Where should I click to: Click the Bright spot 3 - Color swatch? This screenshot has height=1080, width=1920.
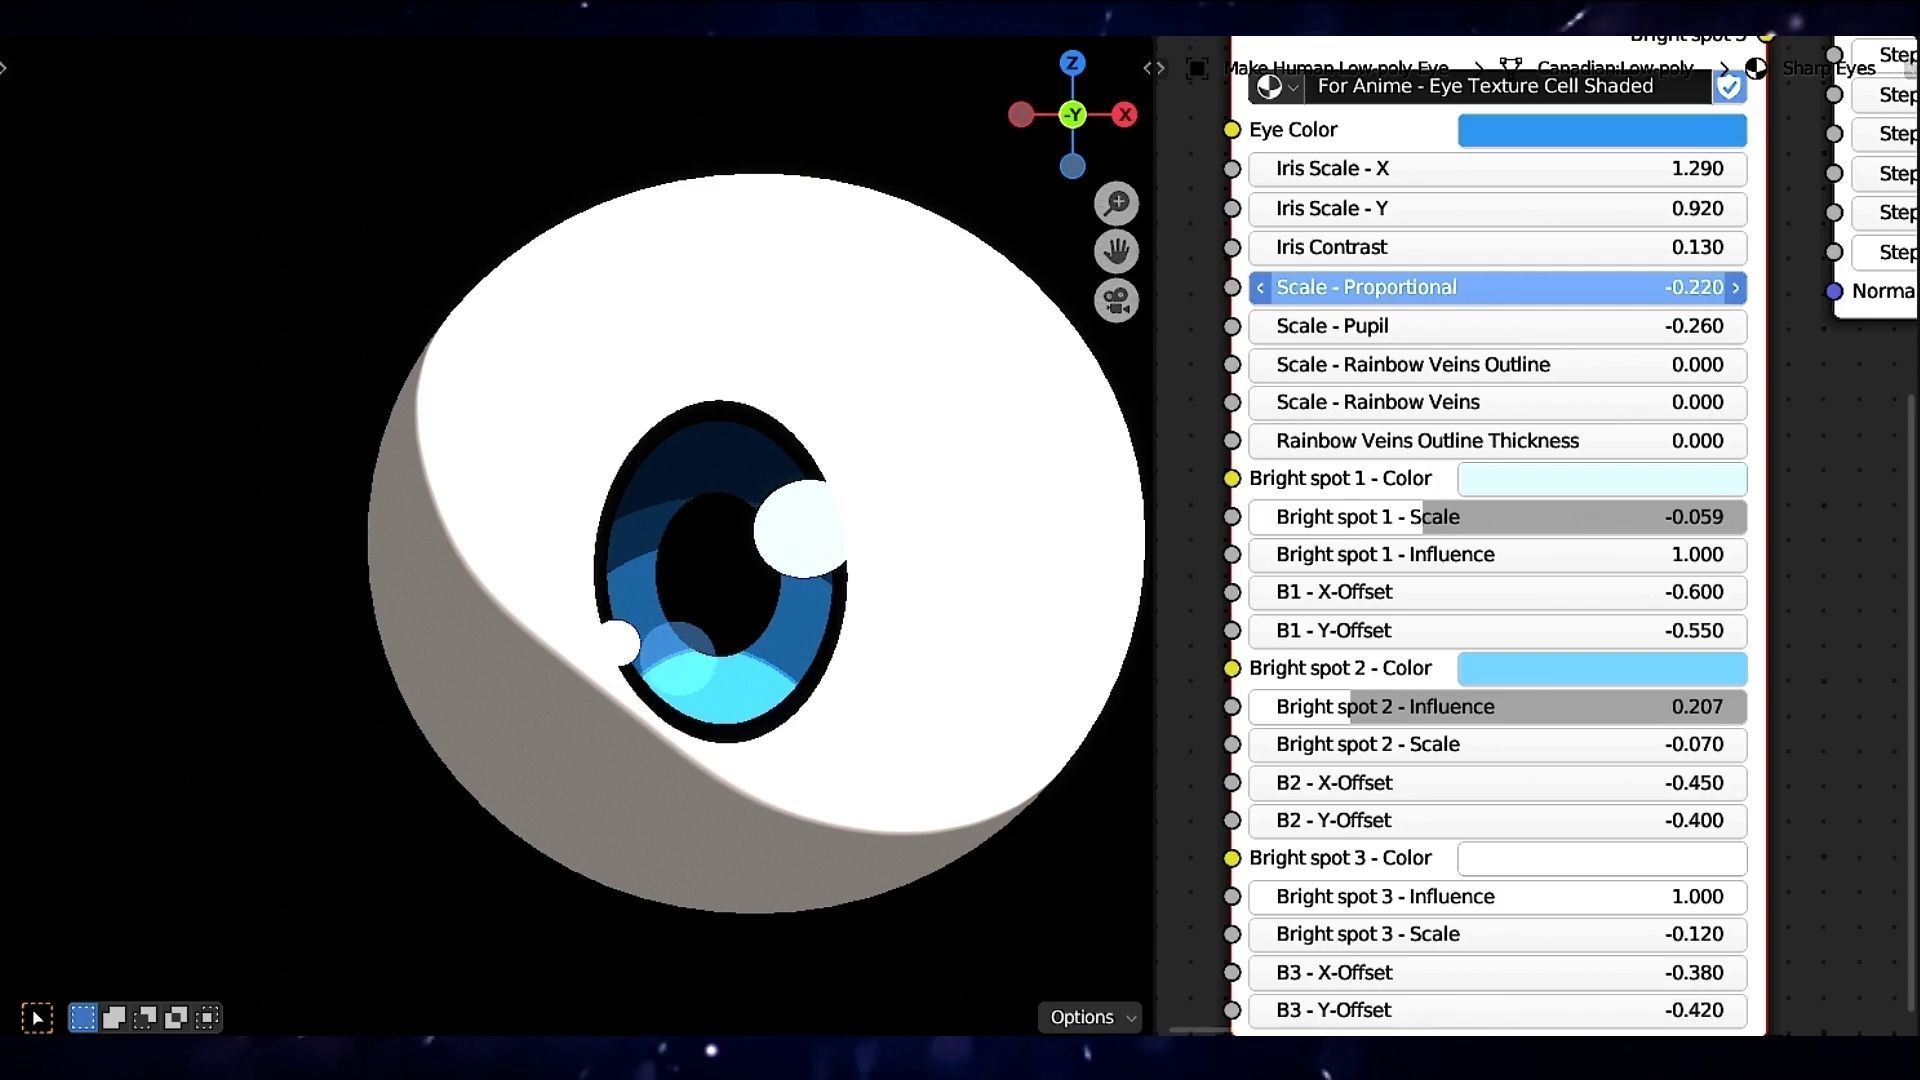[1602, 859]
